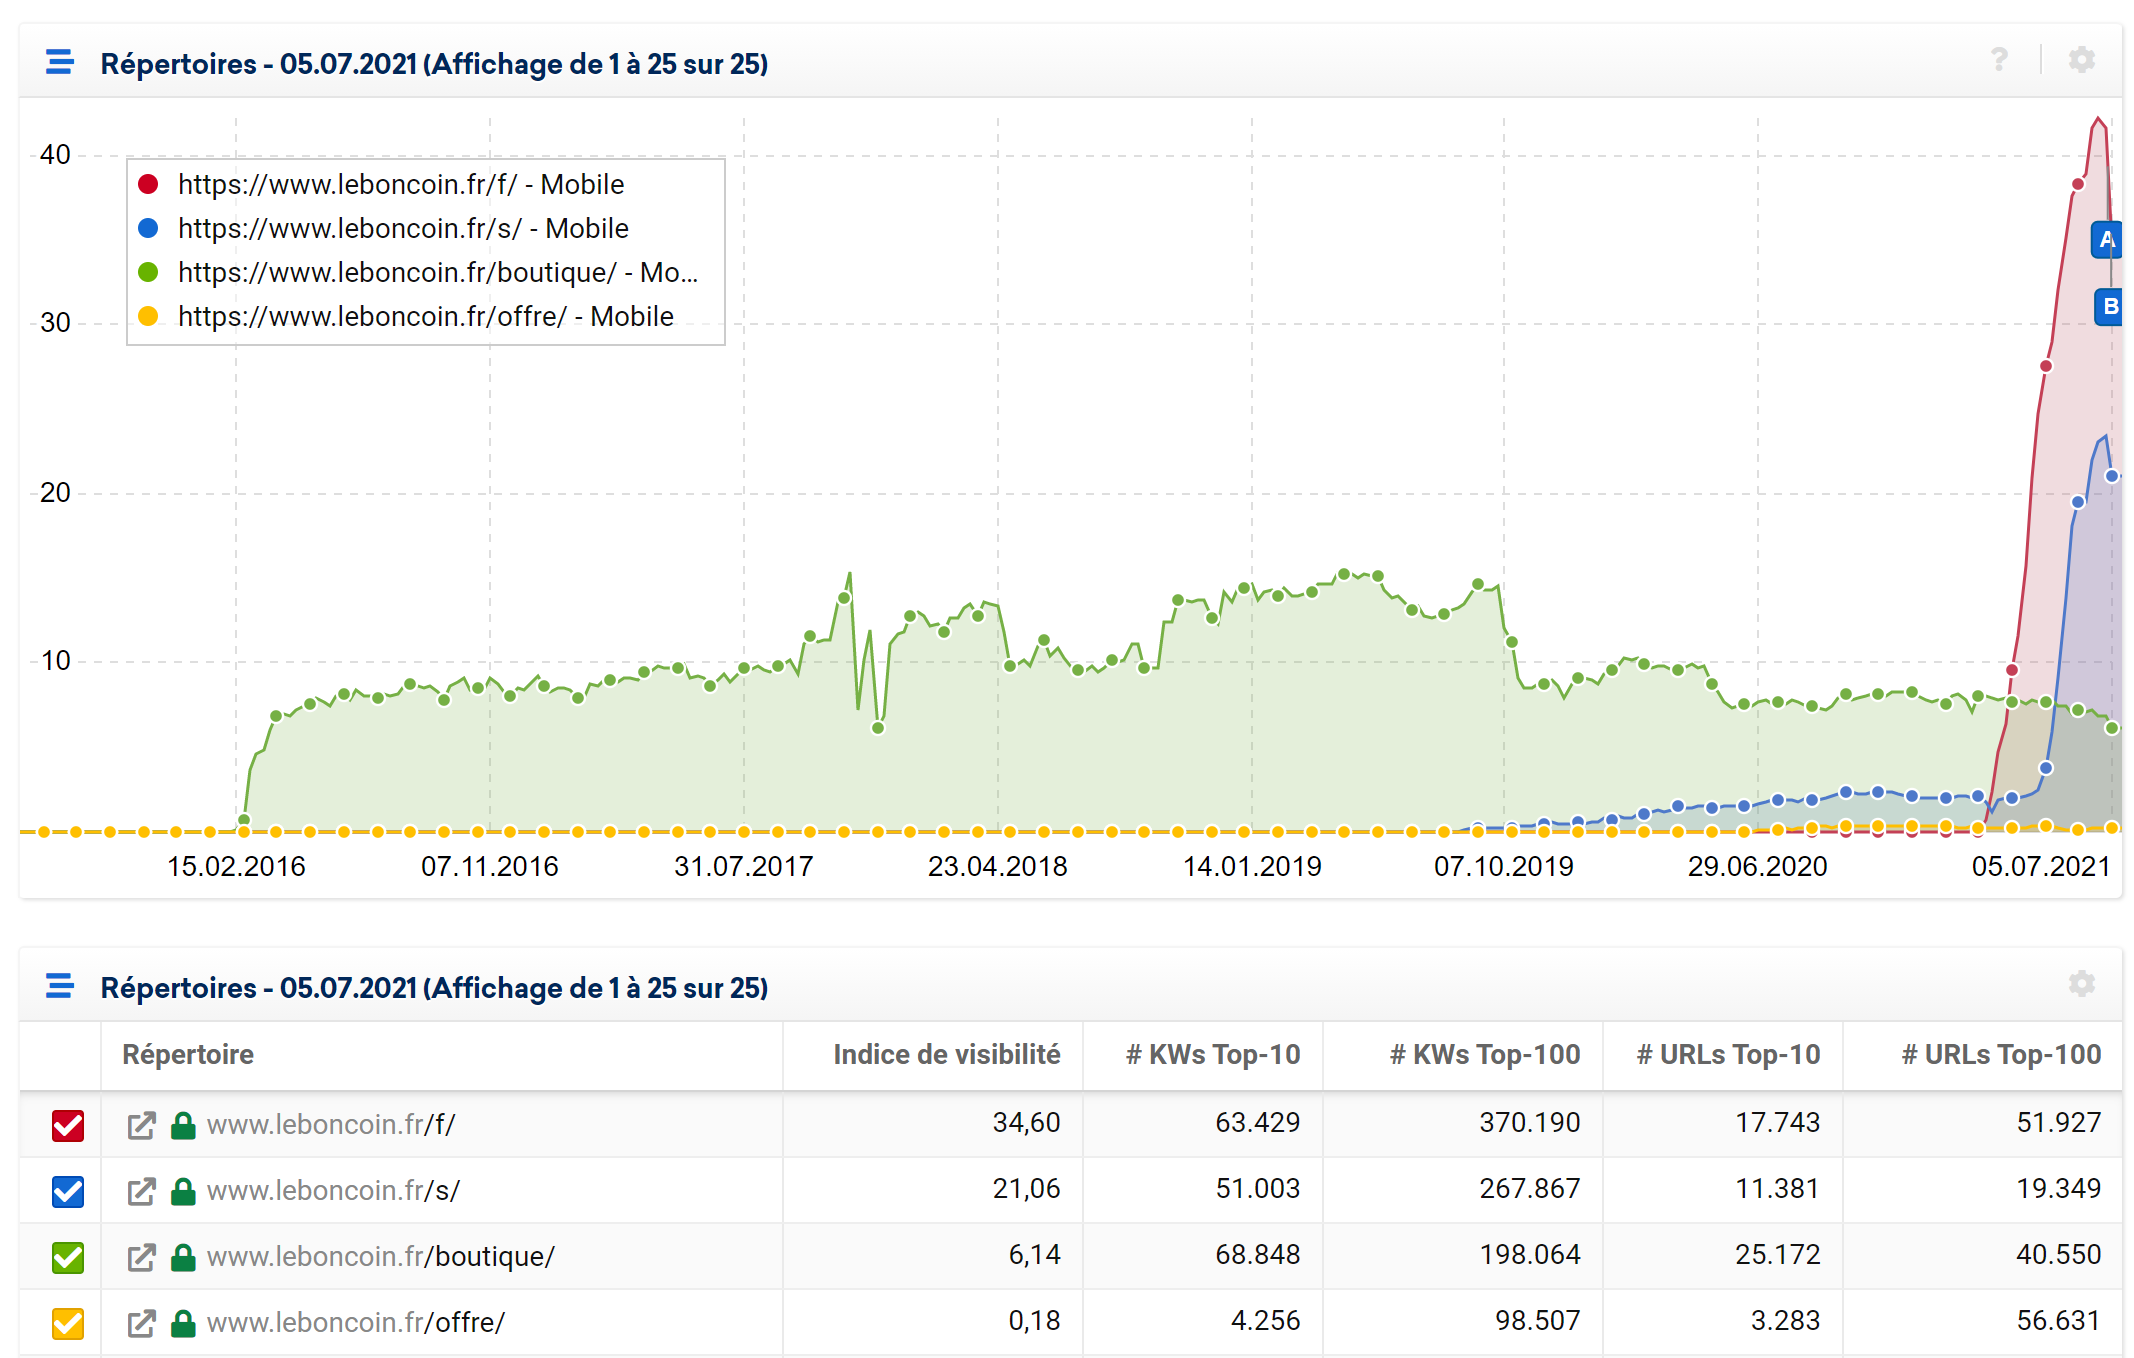Click visibility value 34,60

[x=1026, y=1123]
